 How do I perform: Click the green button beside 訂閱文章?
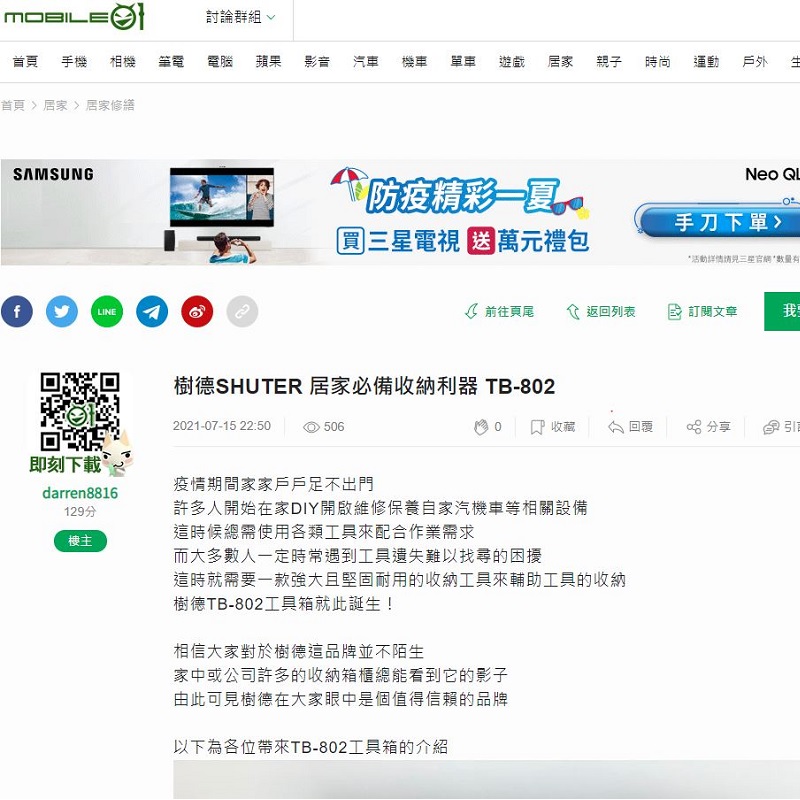pyautogui.click(x=782, y=311)
